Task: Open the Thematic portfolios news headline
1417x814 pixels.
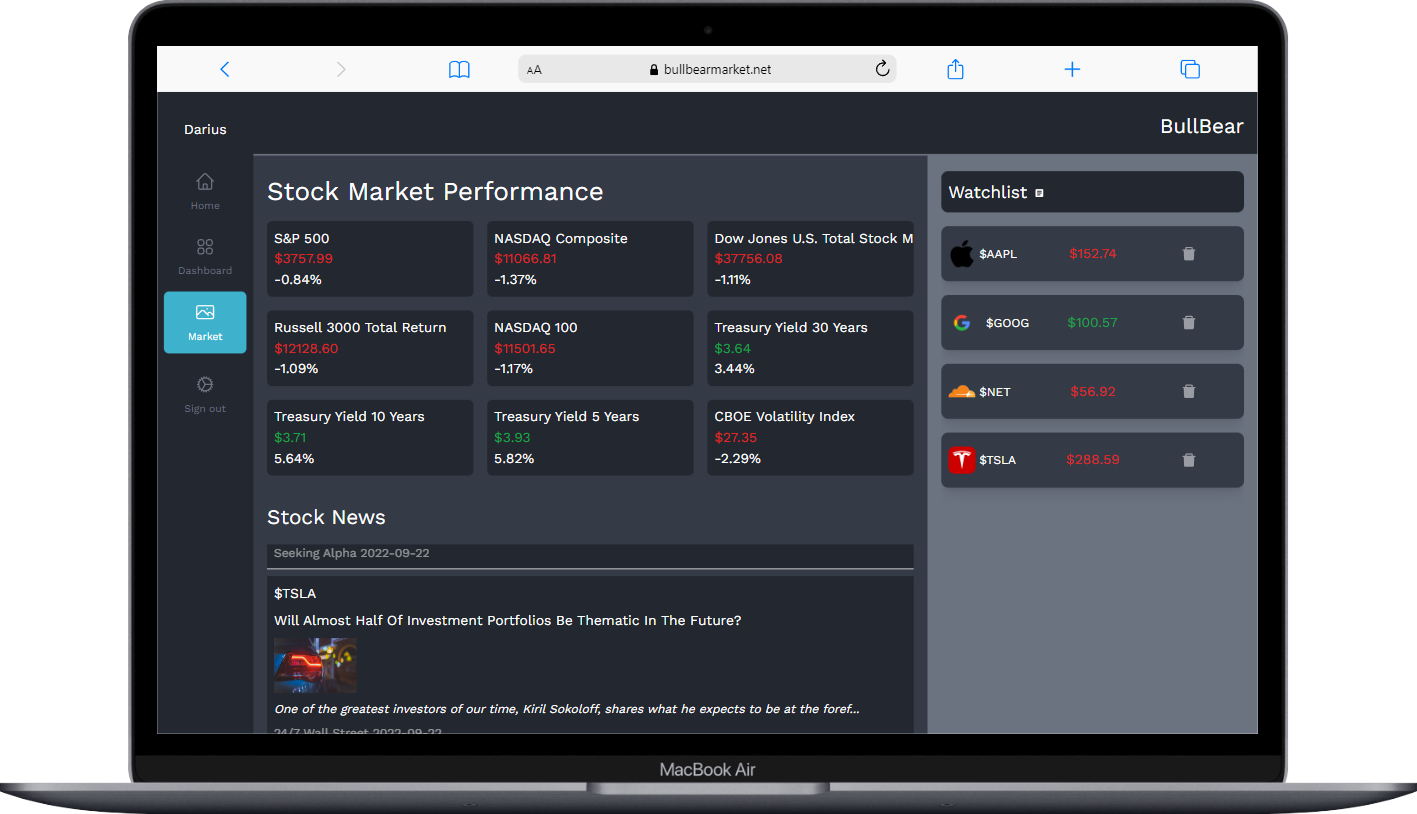Action: (508, 621)
